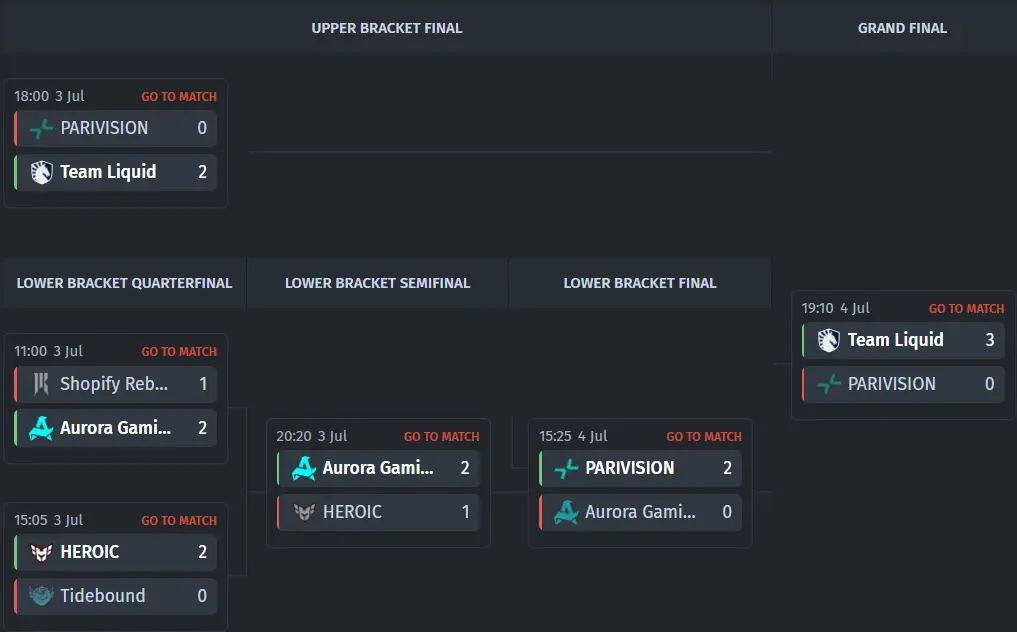
Task: Open GO TO MATCH for the 20:20 3 Jul match
Action: pyautogui.click(x=442, y=437)
